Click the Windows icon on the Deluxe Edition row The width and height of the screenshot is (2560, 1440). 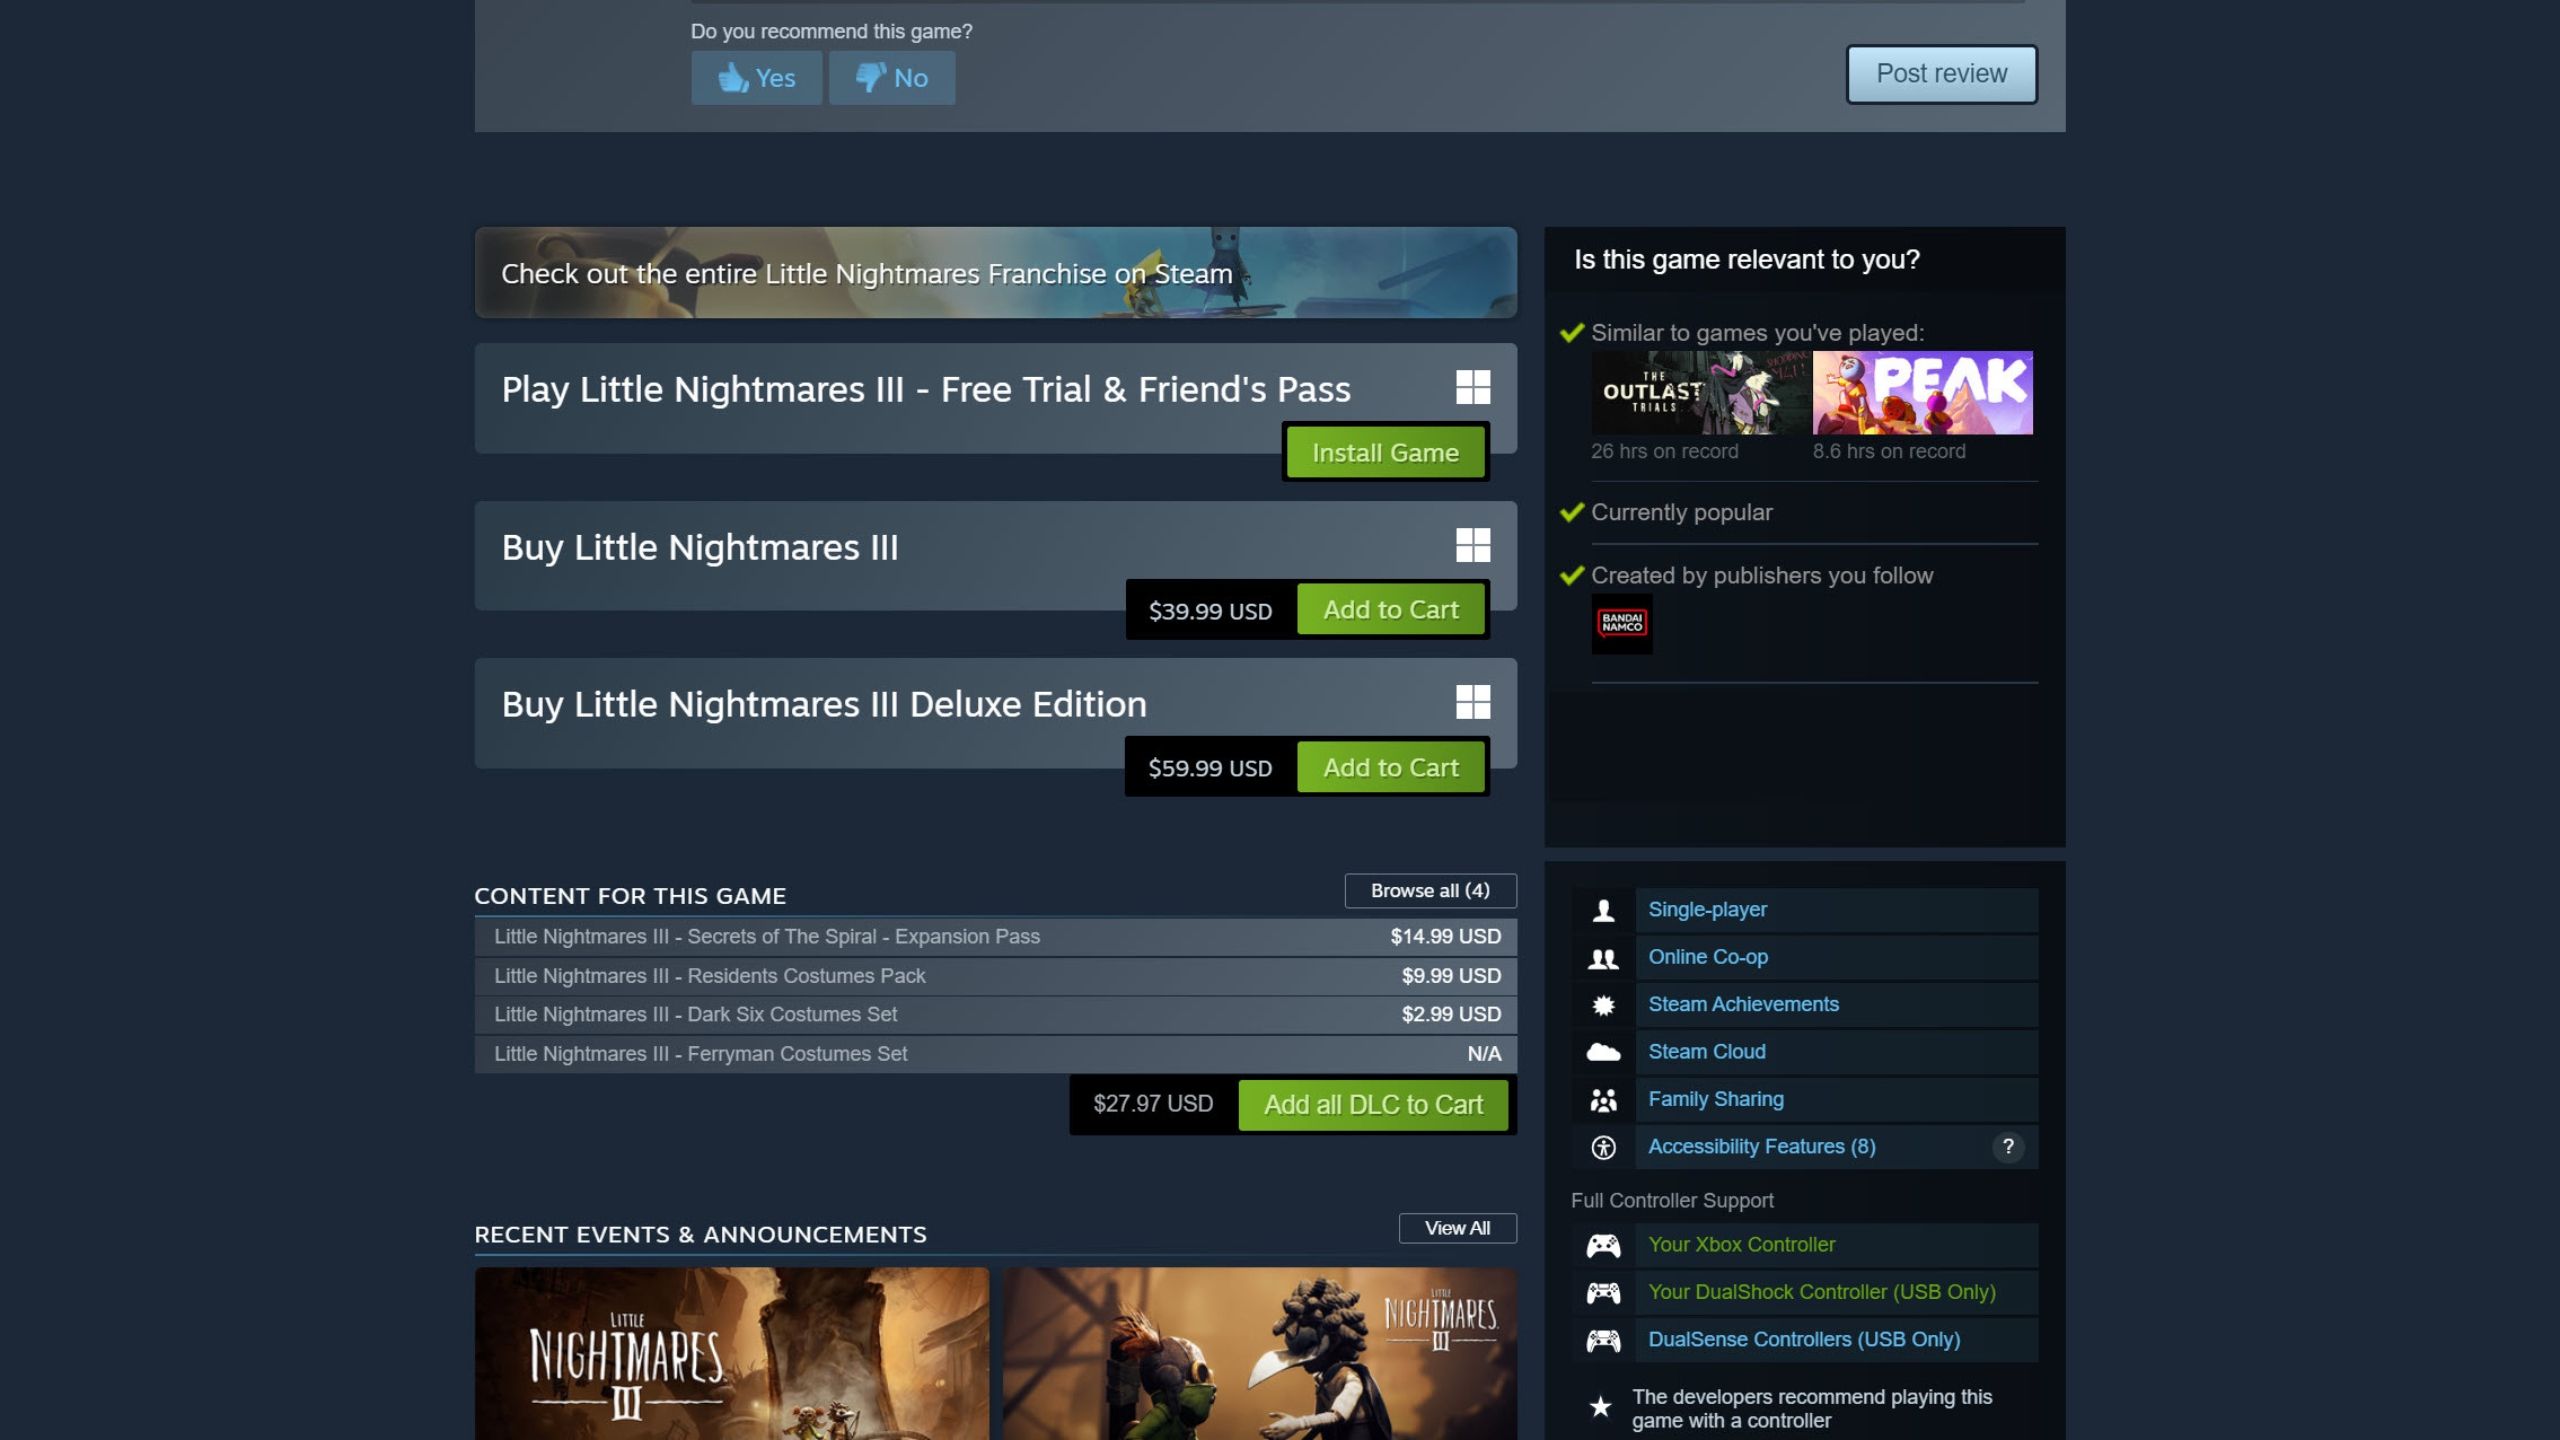pos(1474,703)
